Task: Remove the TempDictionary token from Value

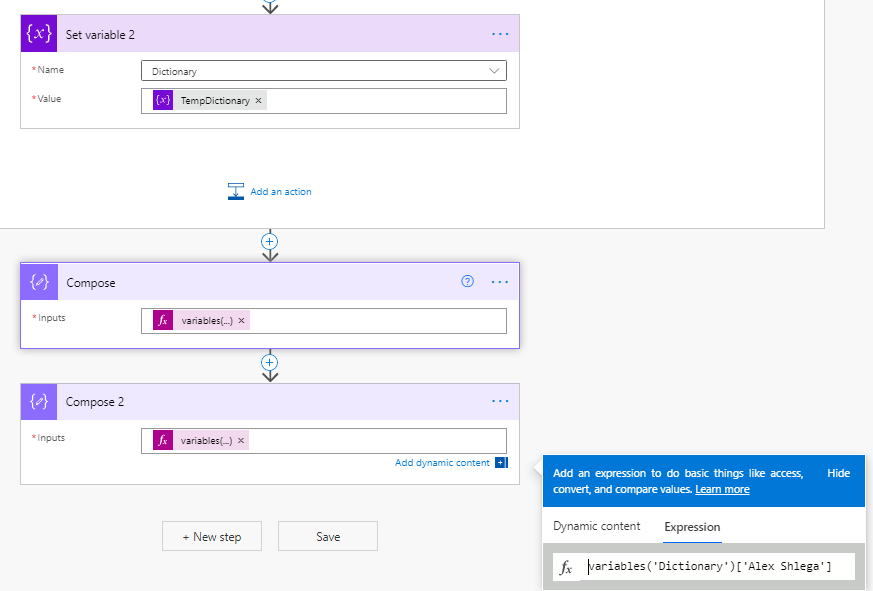Action: coord(259,101)
